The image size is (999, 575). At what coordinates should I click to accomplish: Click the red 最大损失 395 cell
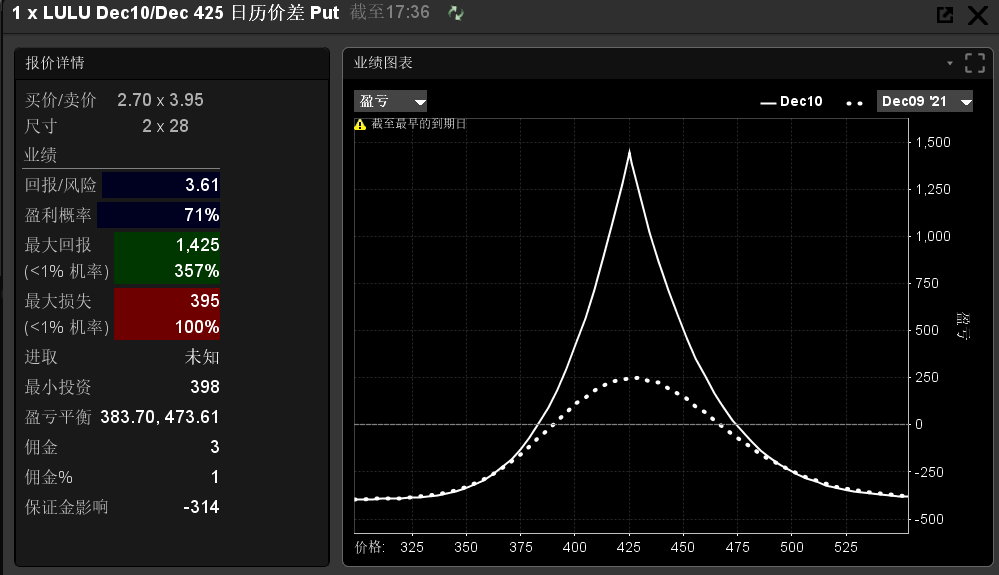click(167, 301)
